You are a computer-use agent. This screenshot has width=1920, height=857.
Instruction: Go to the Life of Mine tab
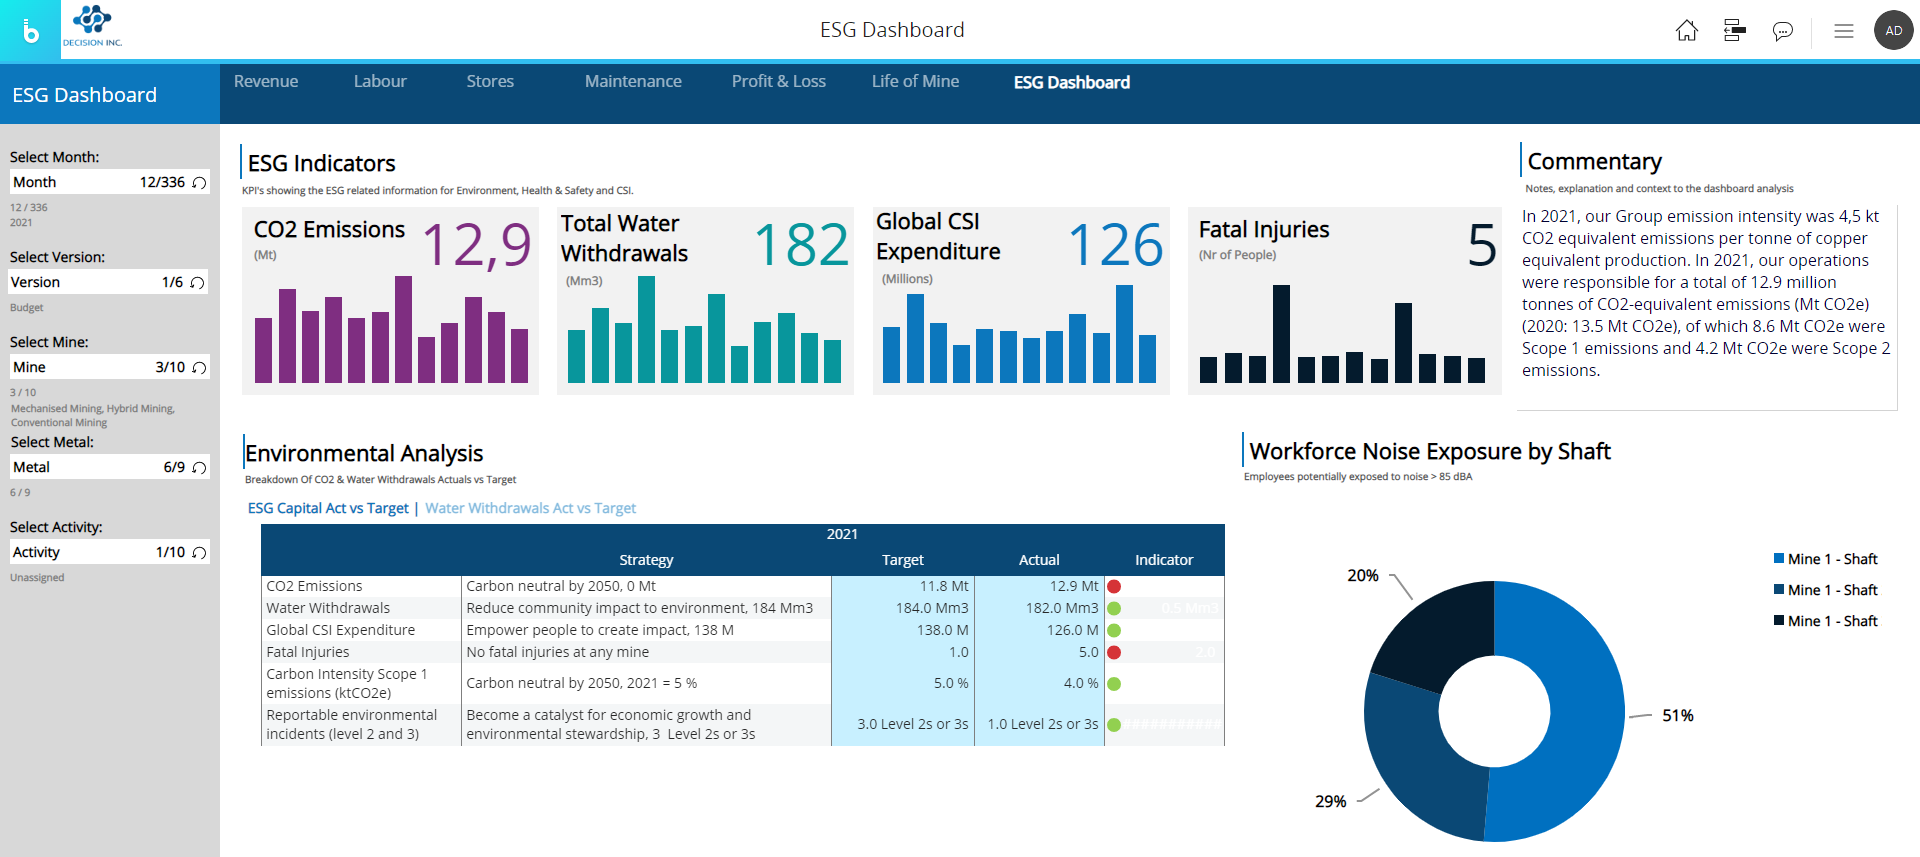pos(915,82)
